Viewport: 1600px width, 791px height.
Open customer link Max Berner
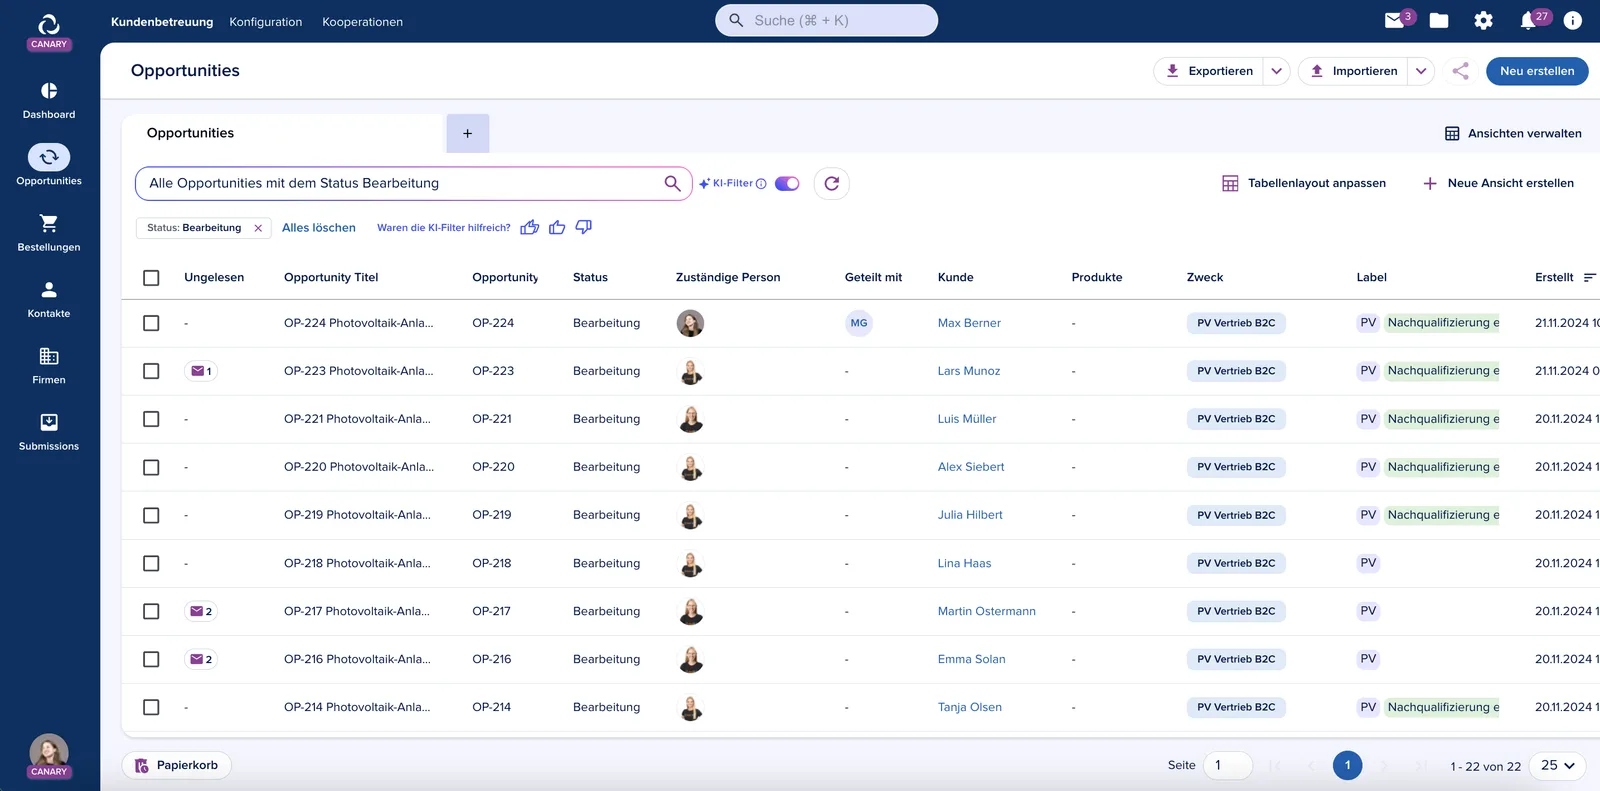(x=969, y=323)
